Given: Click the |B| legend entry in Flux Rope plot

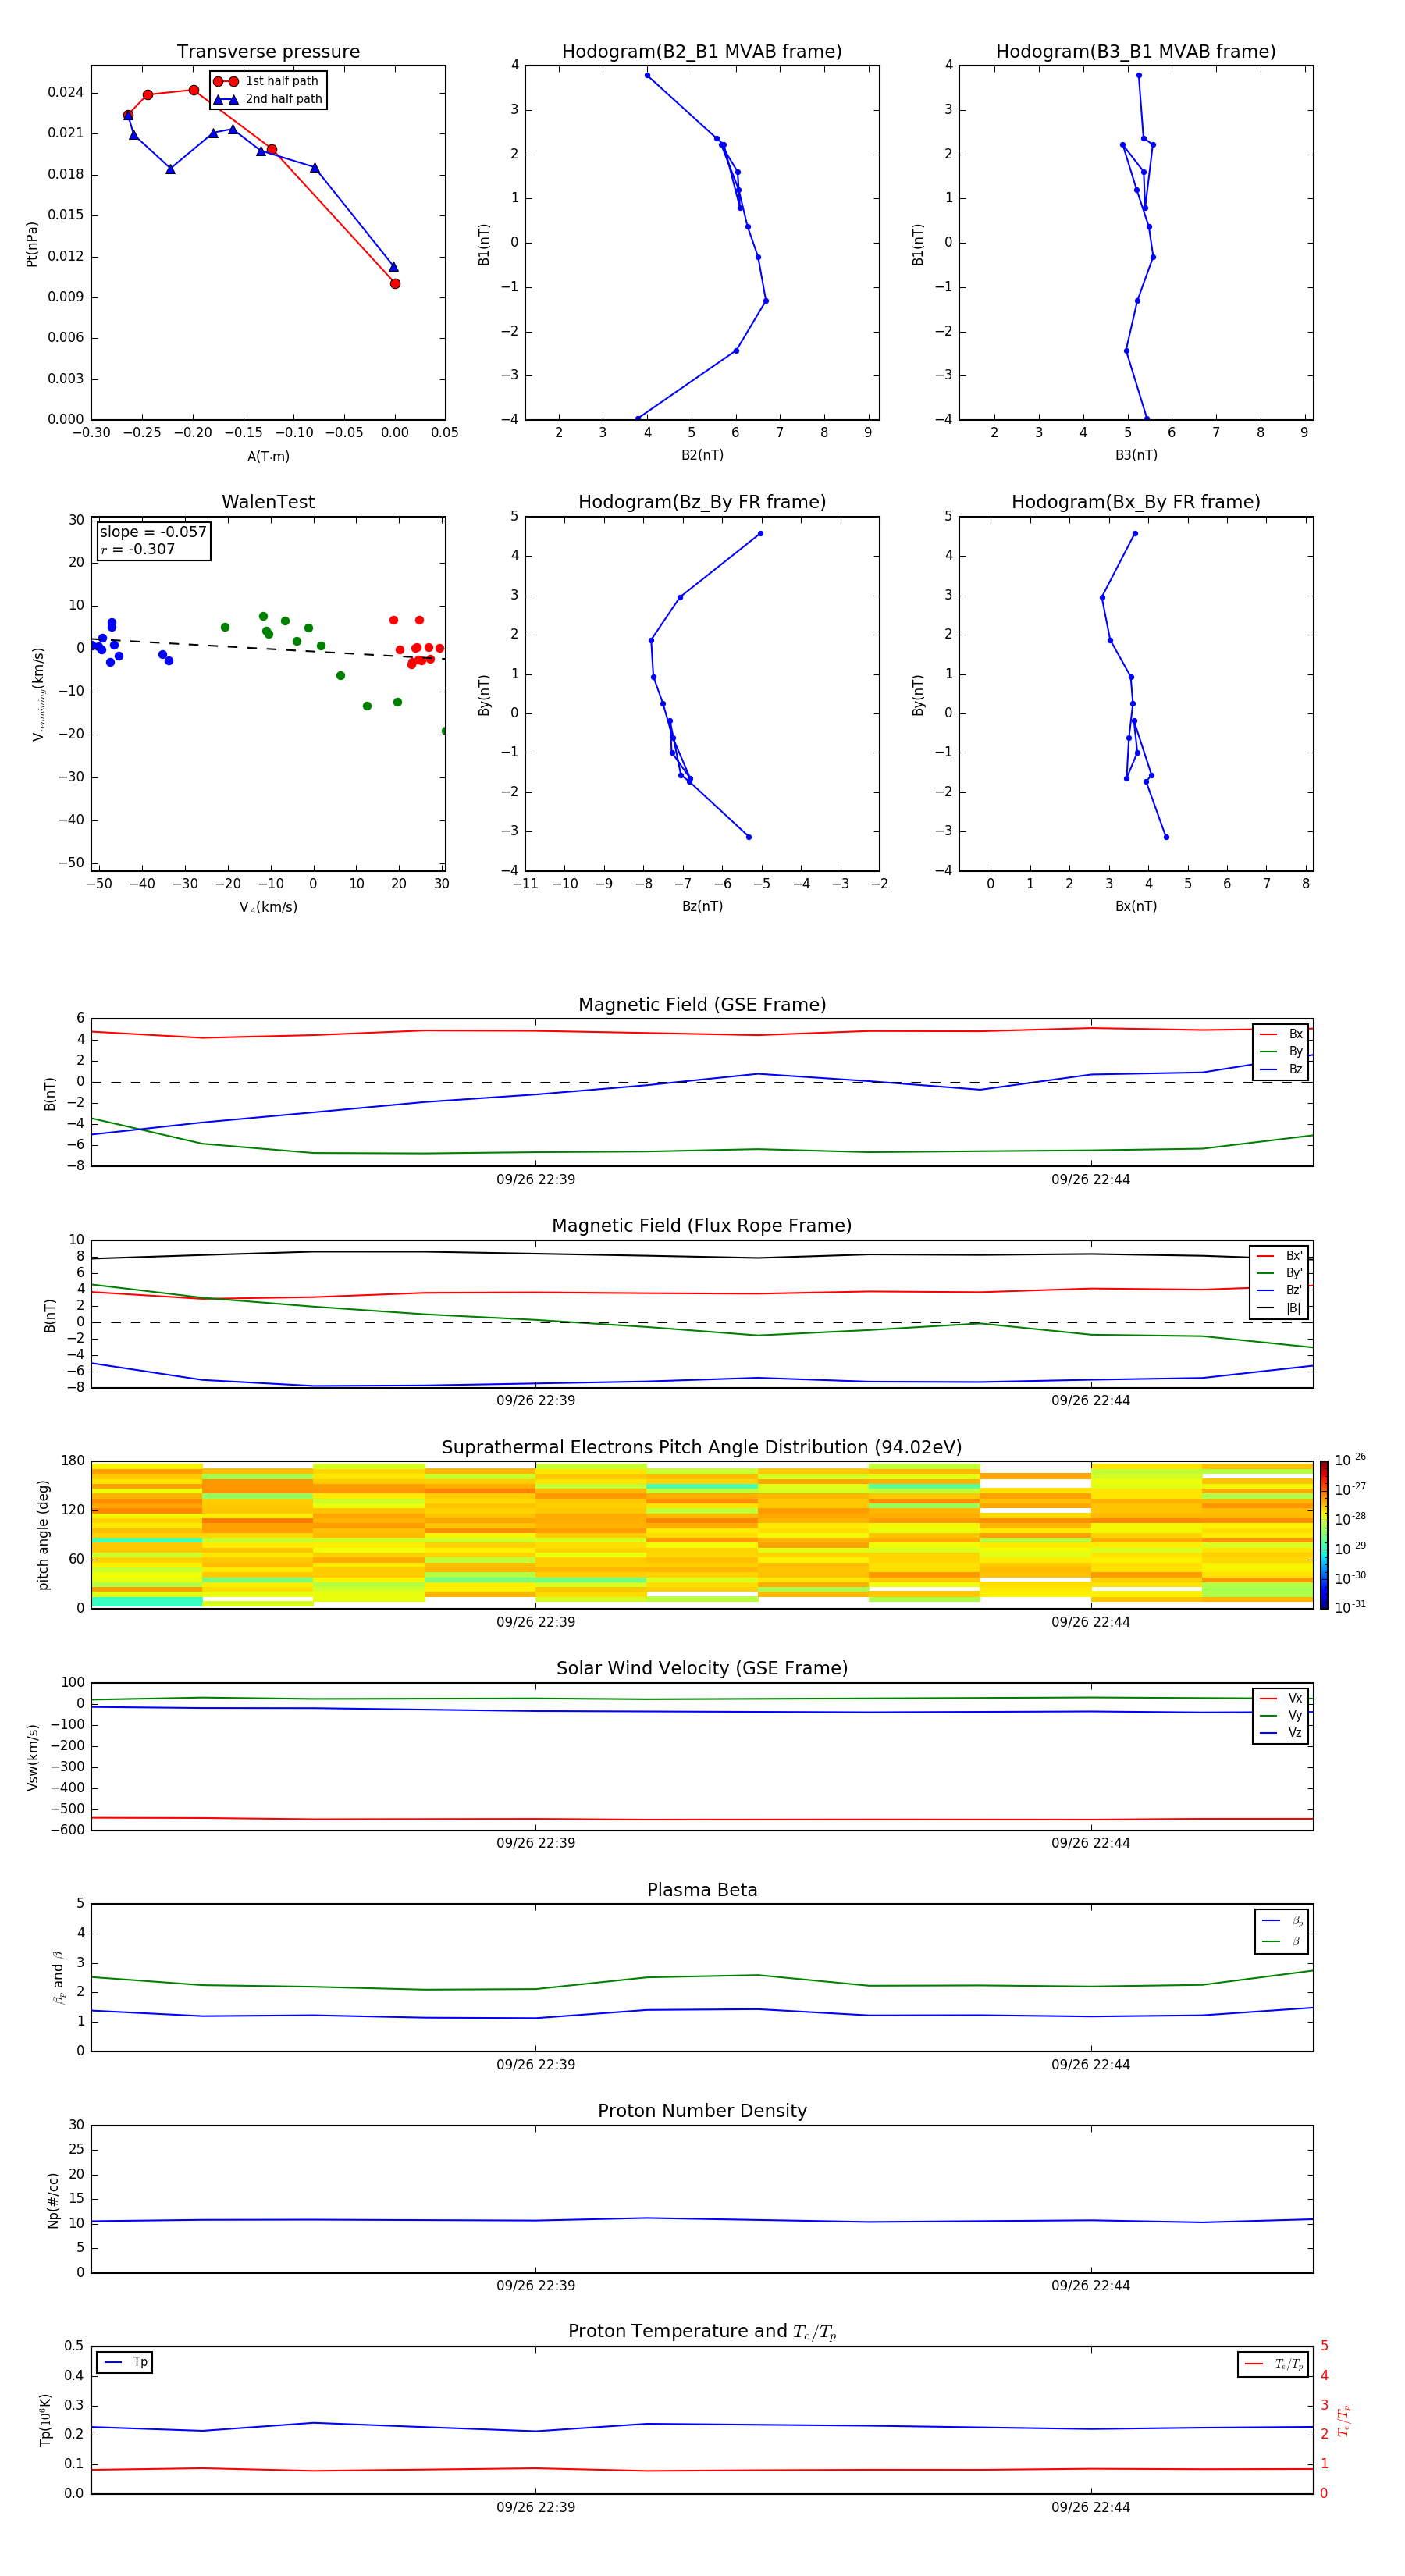Looking at the screenshot, I should 1279,1309.
